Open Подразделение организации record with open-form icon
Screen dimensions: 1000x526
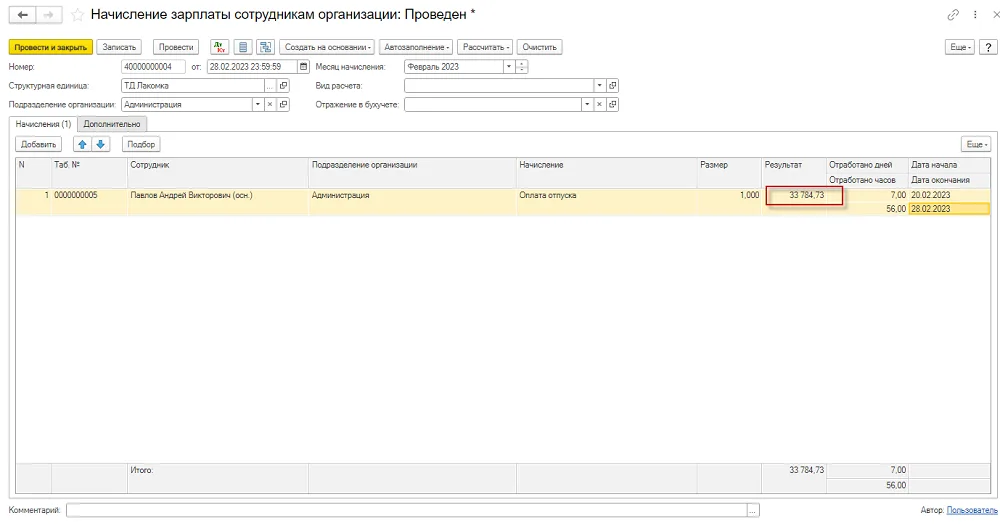pos(283,105)
